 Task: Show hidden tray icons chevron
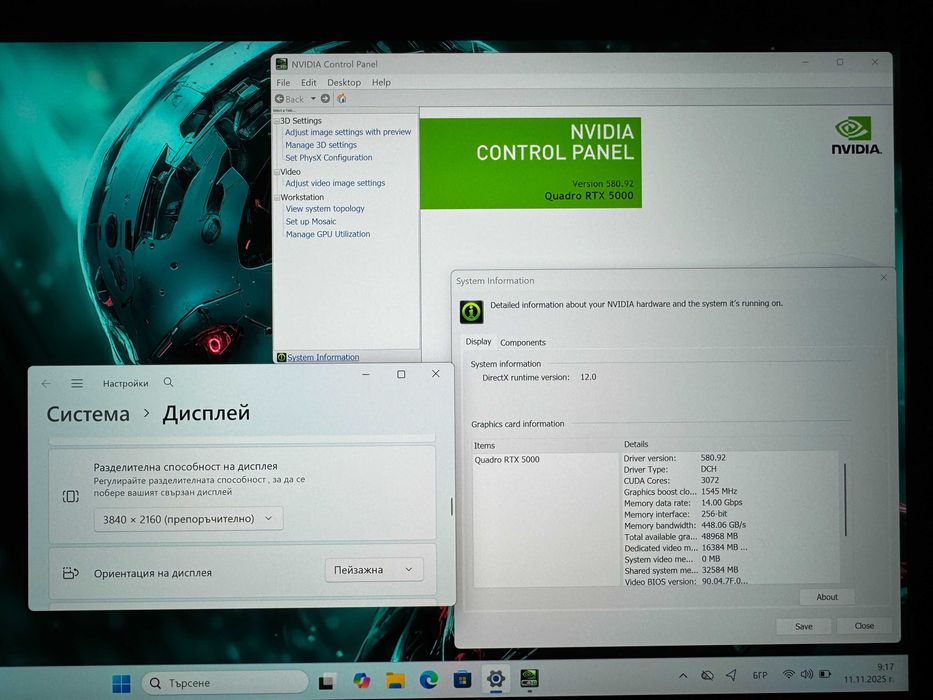683,676
